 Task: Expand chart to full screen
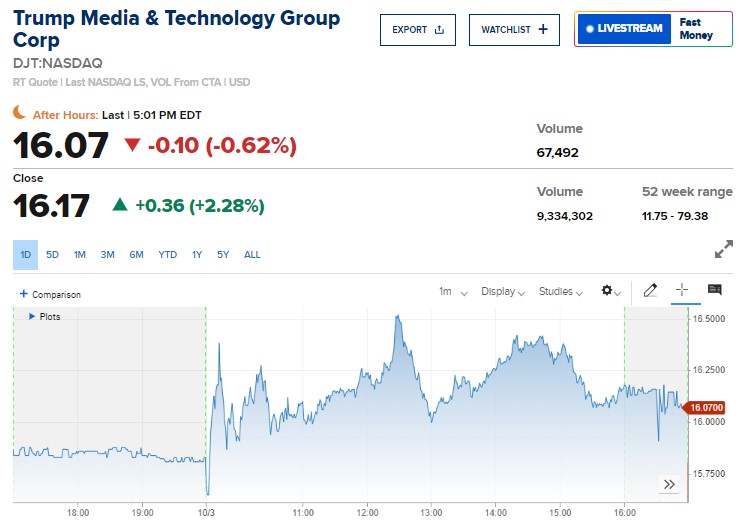(724, 251)
